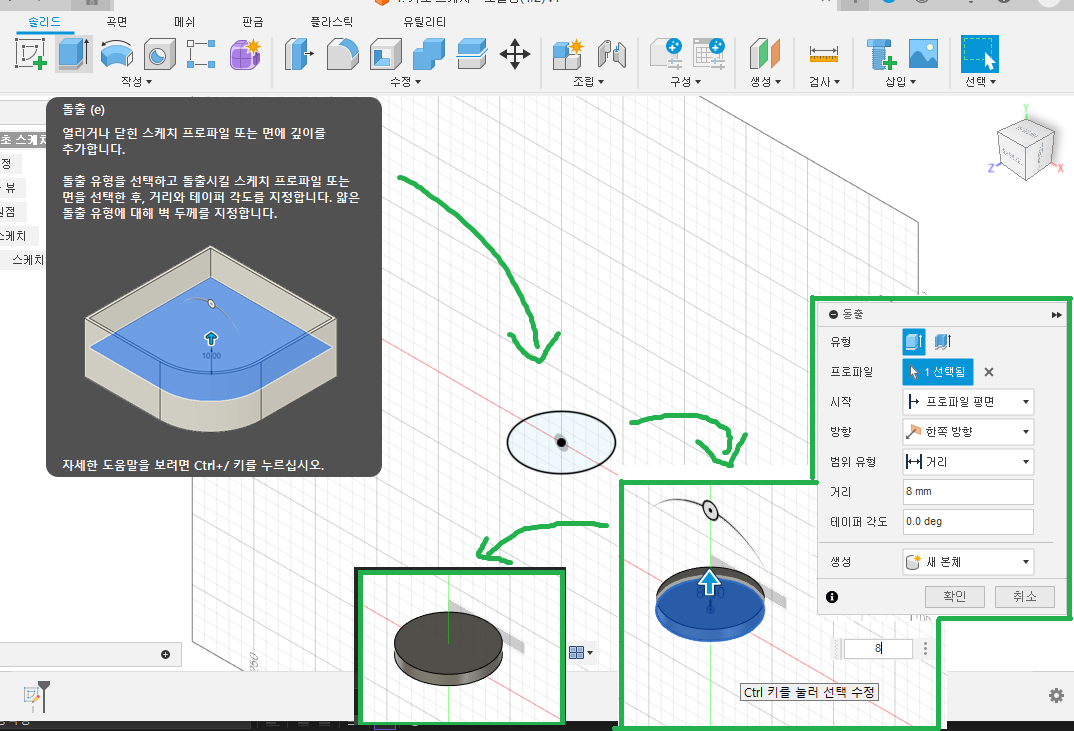Clear the profile selection with the X
Viewport: 1074px width, 731px height.
pos(988,372)
